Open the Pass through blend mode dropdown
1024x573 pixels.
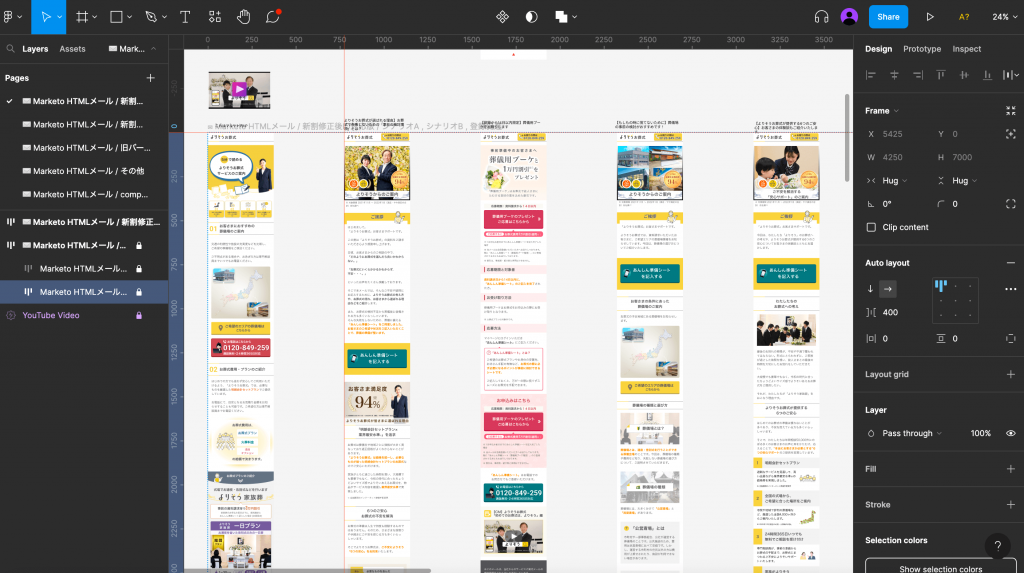point(911,433)
